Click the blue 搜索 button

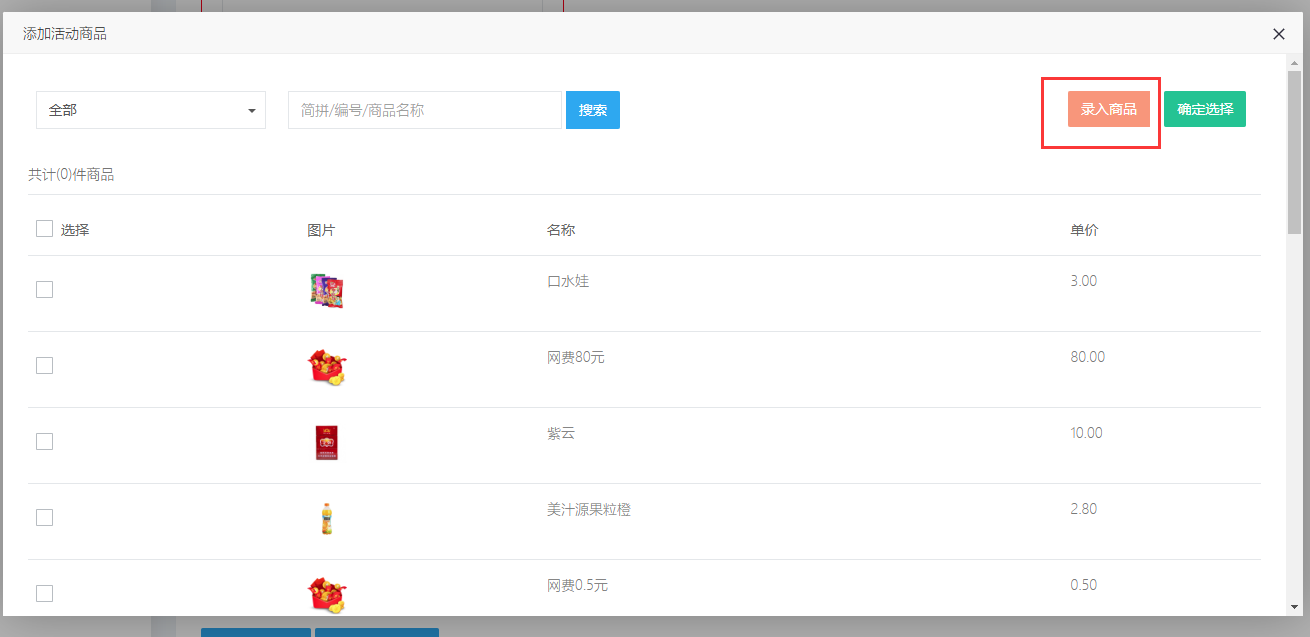[x=593, y=110]
